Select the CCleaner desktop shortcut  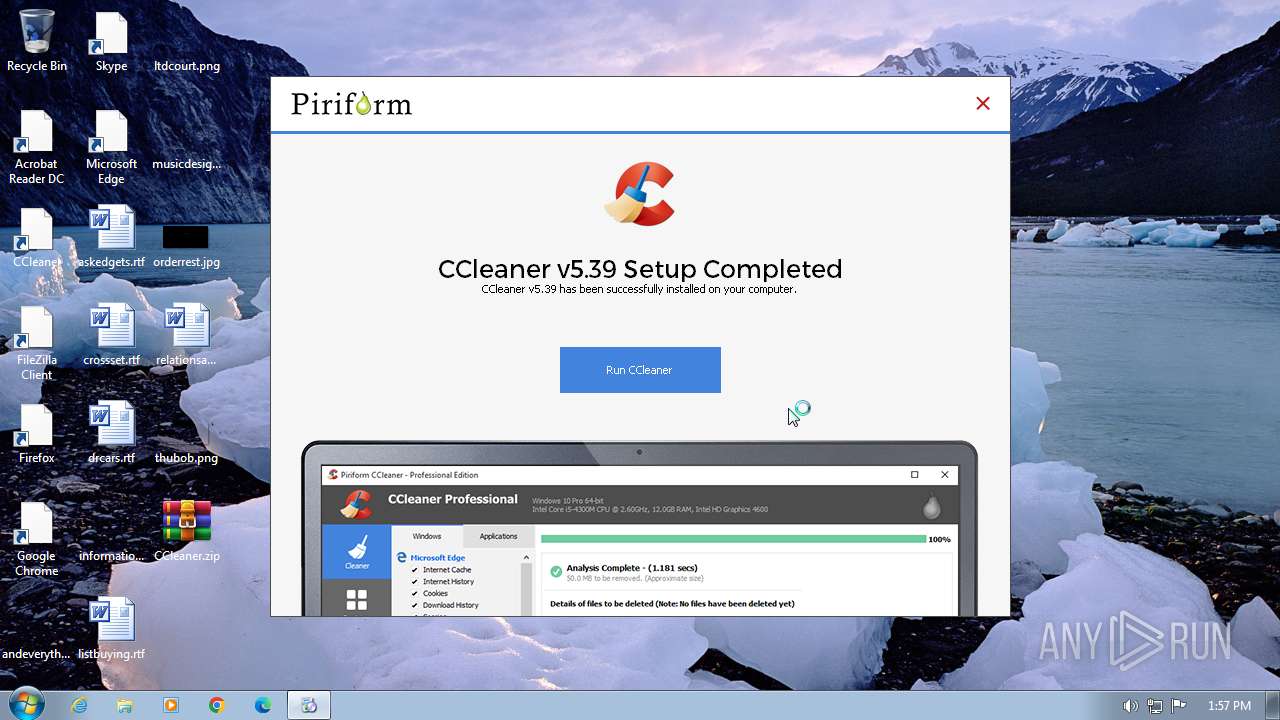(x=37, y=238)
